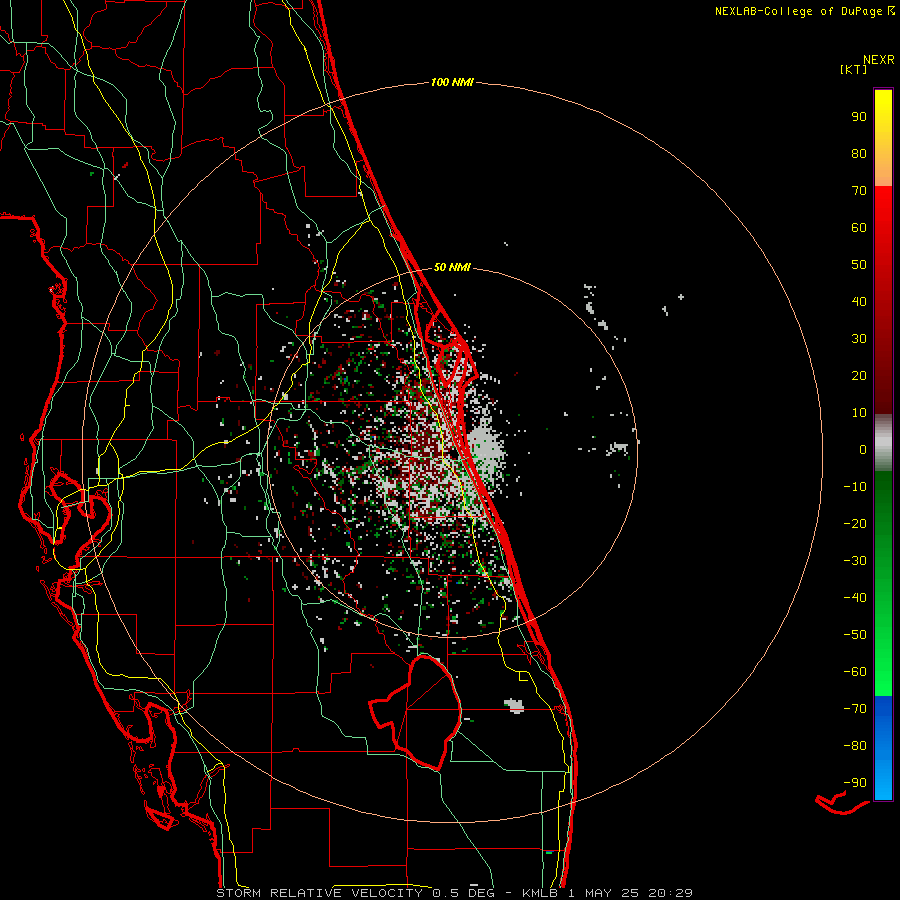Screen dimensions: 900x900
Task: Click the 0 value on the velocity scale
Action: (x=863, y=449)
